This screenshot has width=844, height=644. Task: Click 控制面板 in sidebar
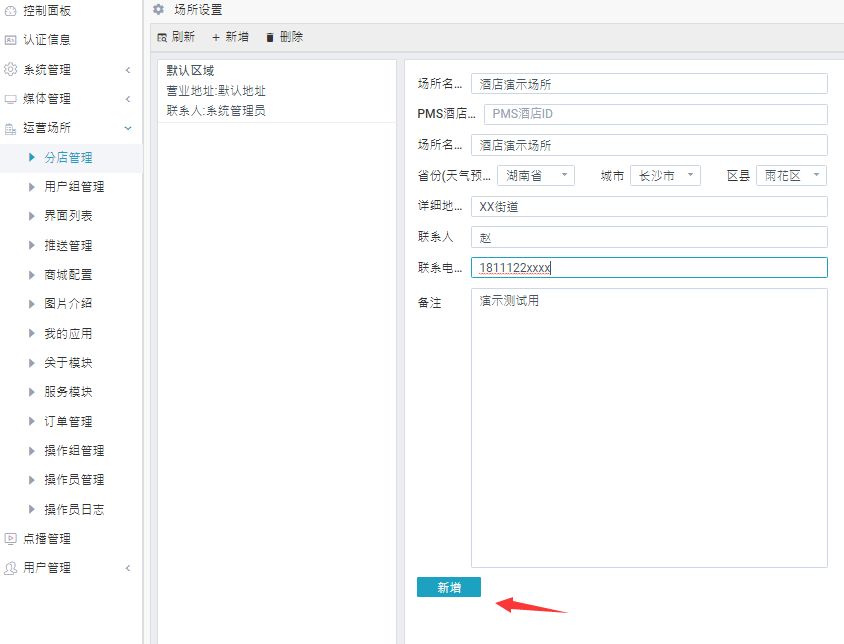[47, 10]
